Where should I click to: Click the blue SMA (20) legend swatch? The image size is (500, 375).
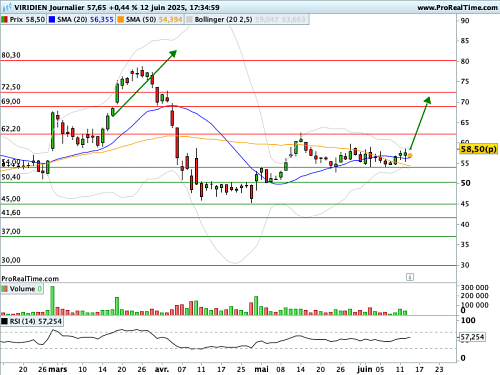52,20
